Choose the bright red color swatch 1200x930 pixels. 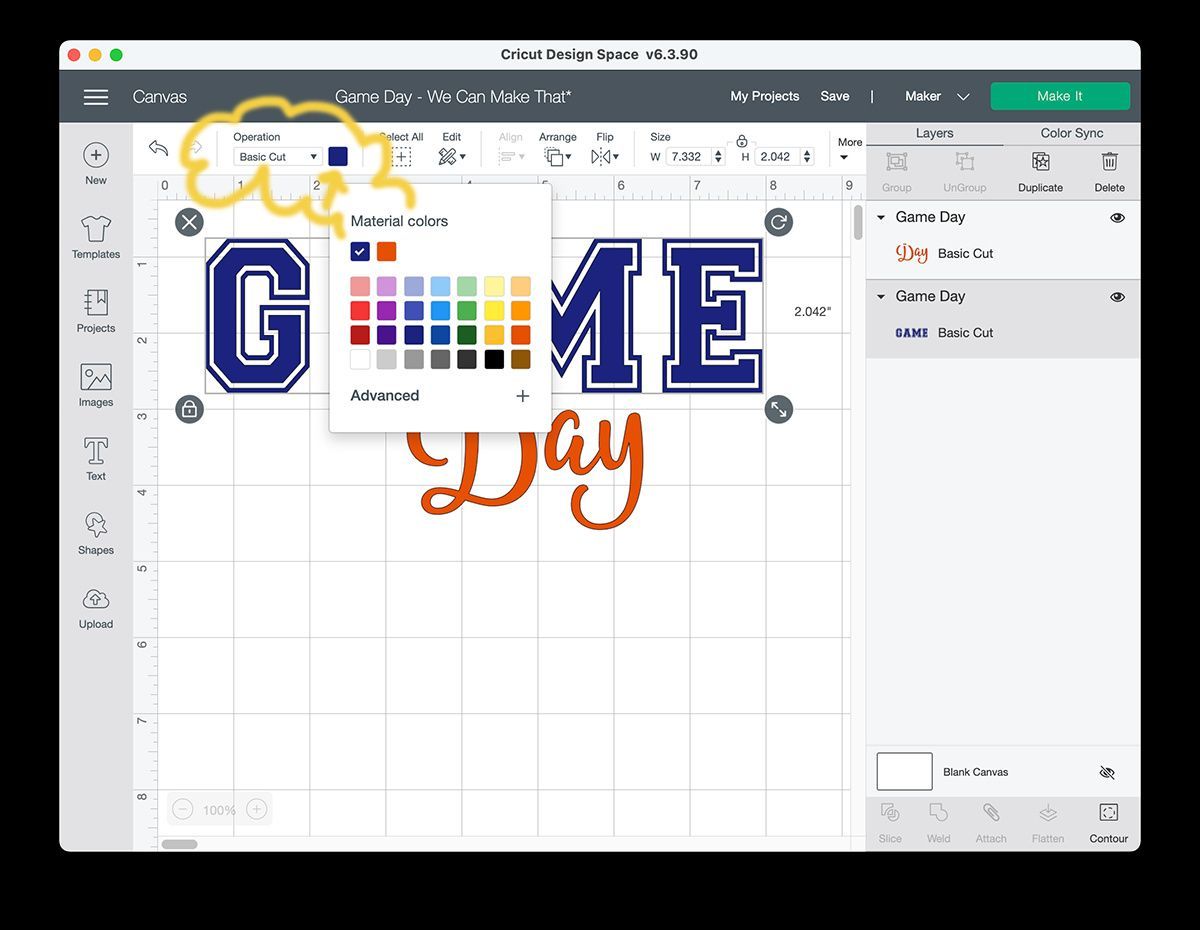[x=360, y=311]
